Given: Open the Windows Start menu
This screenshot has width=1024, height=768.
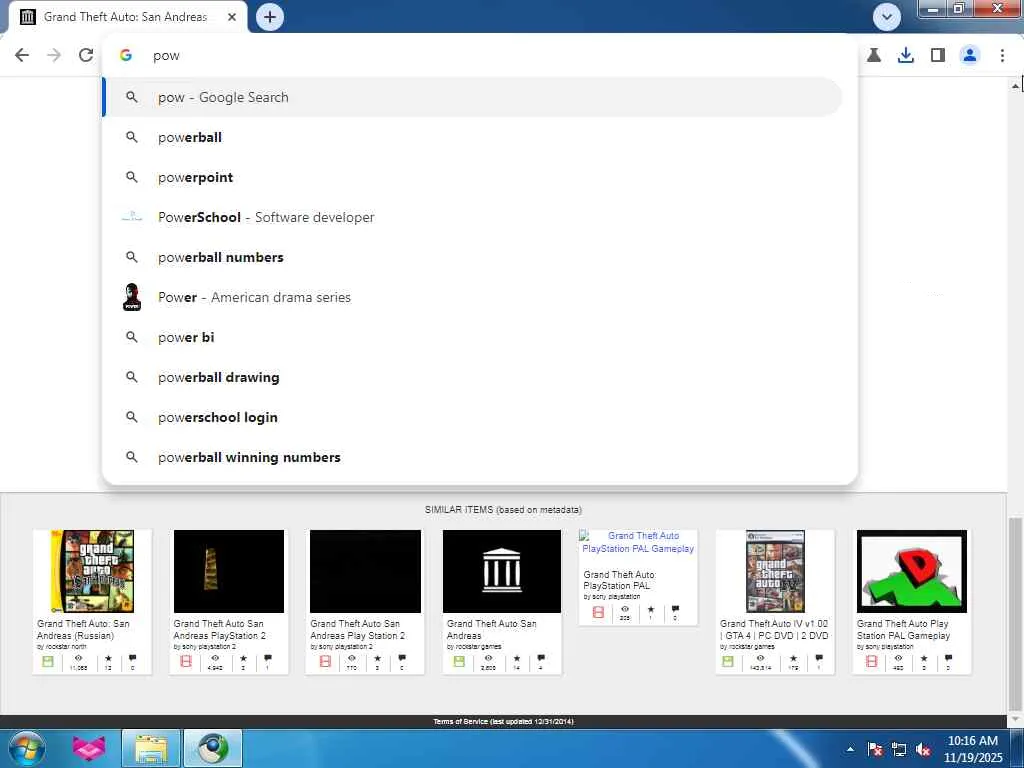Looking at the screenshot, I should click(26, 749).
